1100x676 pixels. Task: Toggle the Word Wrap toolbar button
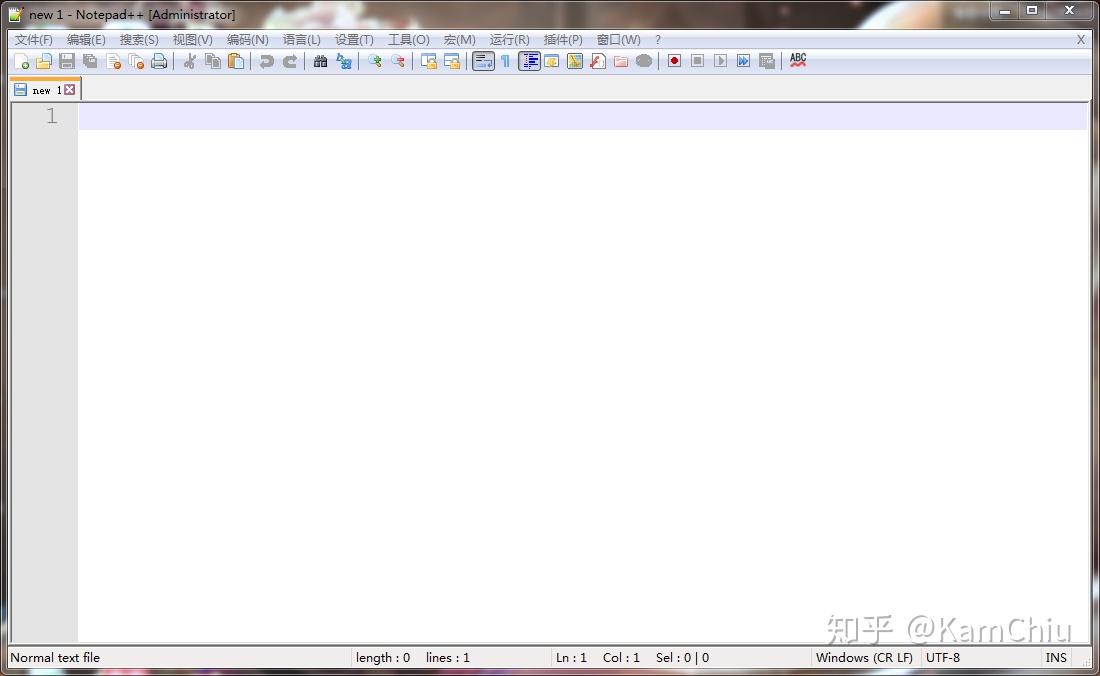[x=483, y=61]
